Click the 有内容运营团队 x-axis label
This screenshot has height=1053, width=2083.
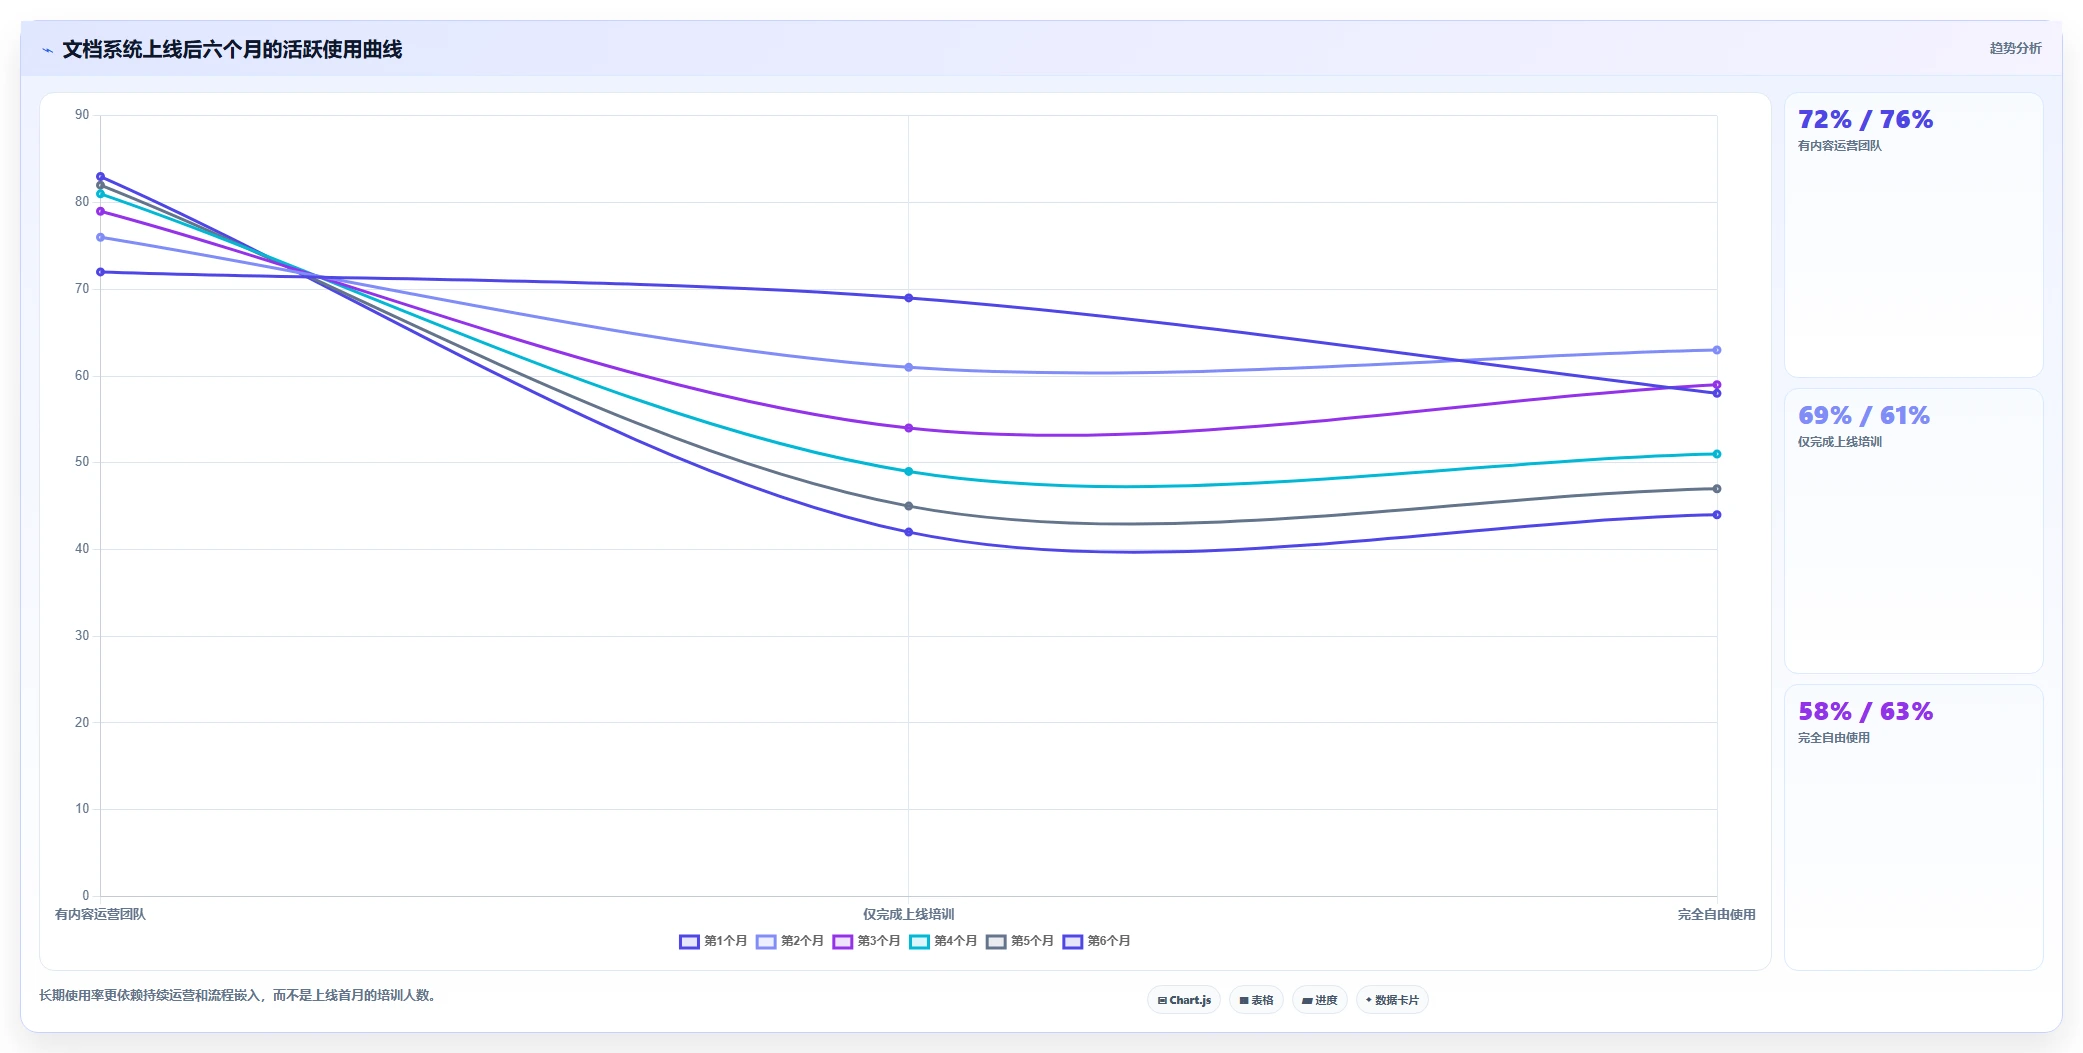(100, 914)
